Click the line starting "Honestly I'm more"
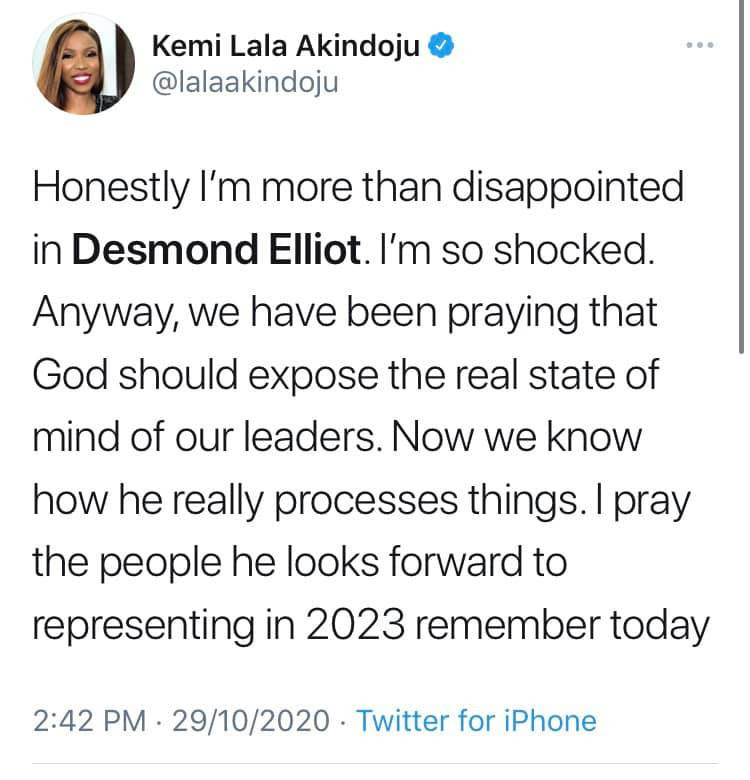 coord(359,189)
